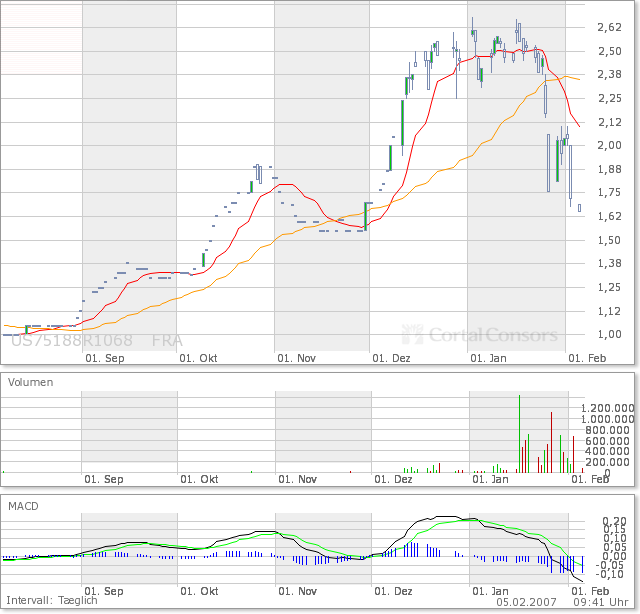The image size is (640, 614).
Task: Click the Volumen panel title
Action: [x=31, y=382]
